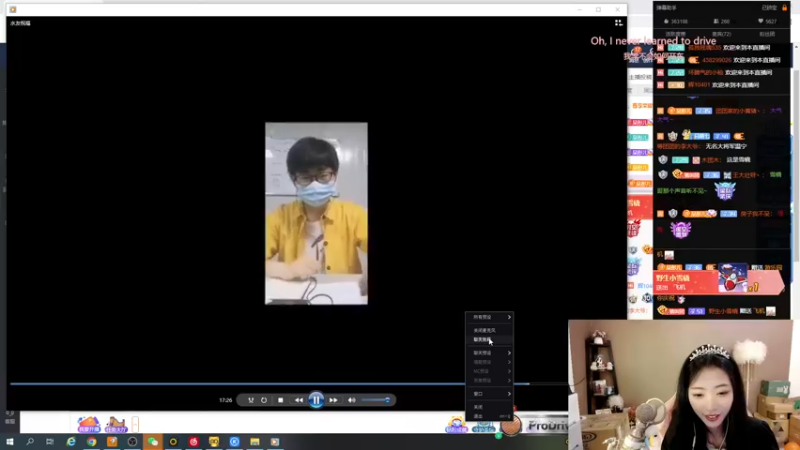Choose 退出 at bottom of context menu

click(x=489, y=416)
